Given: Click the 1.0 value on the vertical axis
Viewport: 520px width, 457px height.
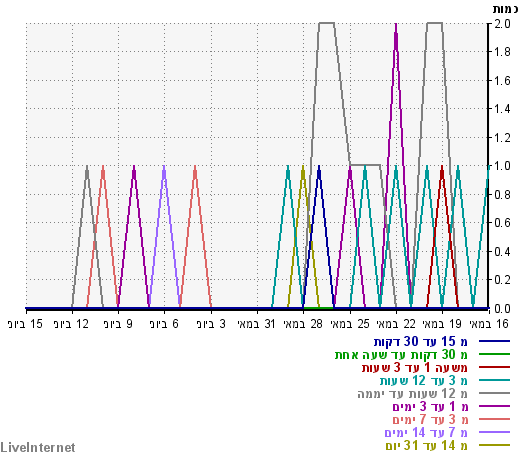Looking at the screenshot, I should pyautogui.click(x=502, y=166).
